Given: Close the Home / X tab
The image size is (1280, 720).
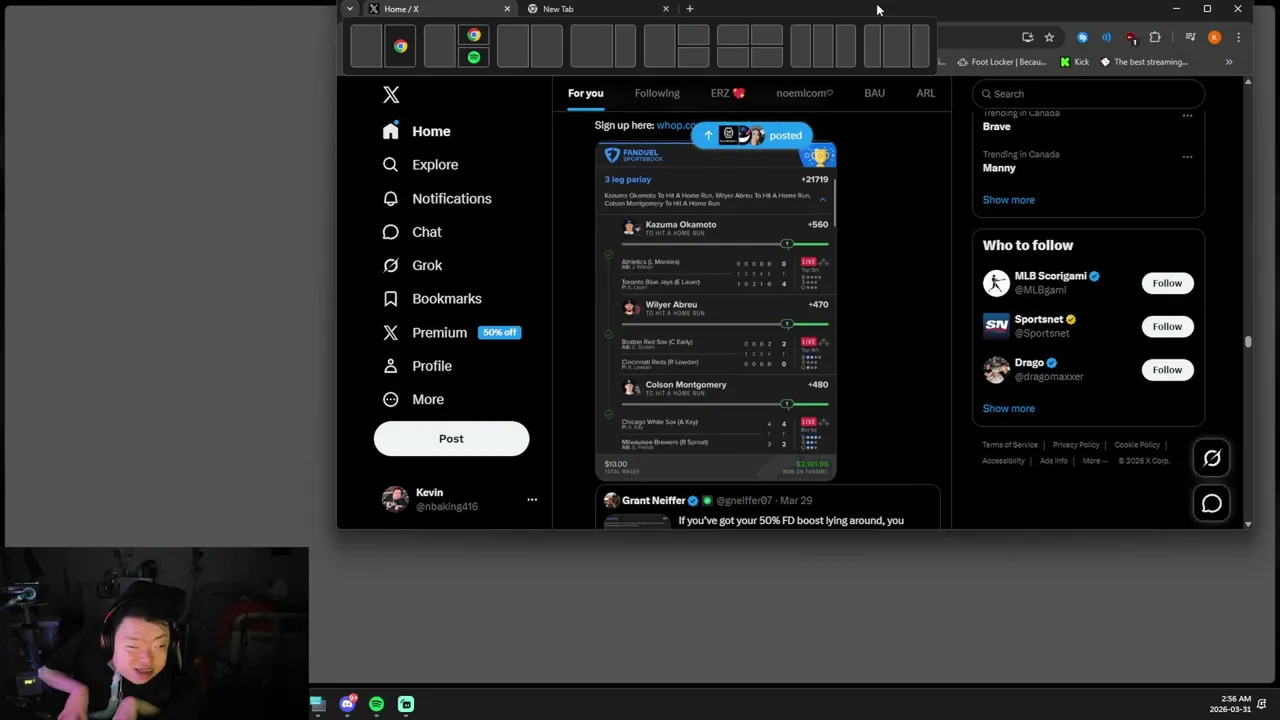Looking at the screenshot, I should tap(507, 9).
